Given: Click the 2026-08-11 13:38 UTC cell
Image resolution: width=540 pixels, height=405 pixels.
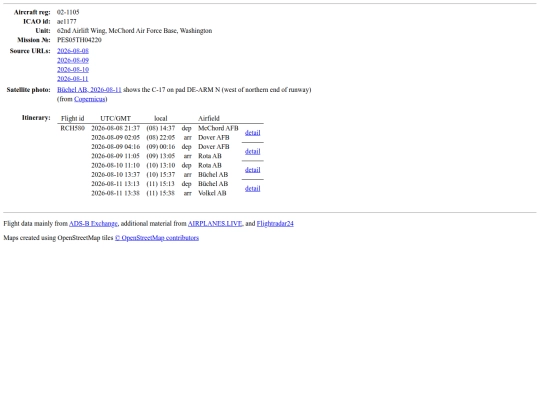Looking at the screenshot, I should click(x=115, y=194).
